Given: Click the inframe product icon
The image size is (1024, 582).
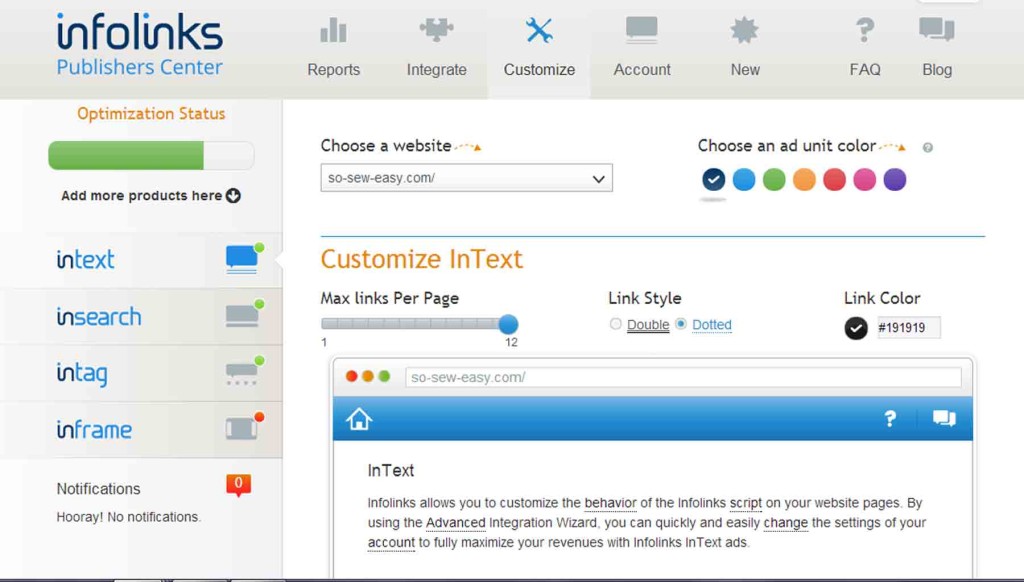Looking at the screenshot, I should (243, 427).
